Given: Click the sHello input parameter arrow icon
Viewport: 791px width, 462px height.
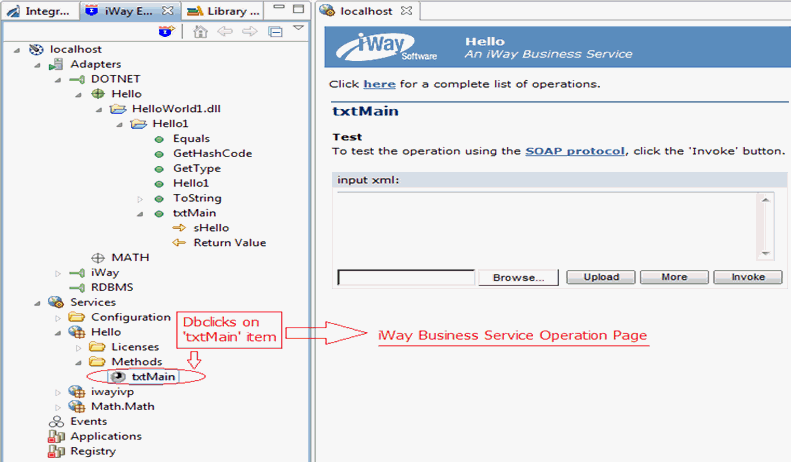Looking at the screenshot, I should click(x=179, y=228).
